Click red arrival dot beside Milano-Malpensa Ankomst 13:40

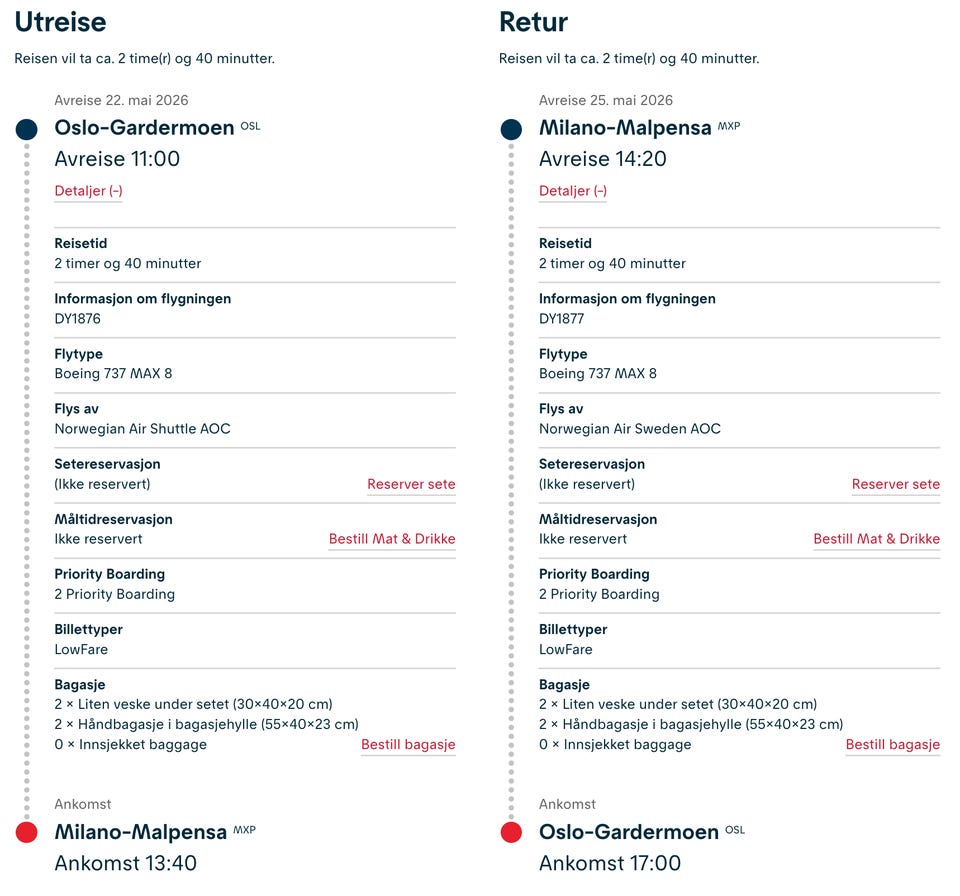tap(27, 833)
